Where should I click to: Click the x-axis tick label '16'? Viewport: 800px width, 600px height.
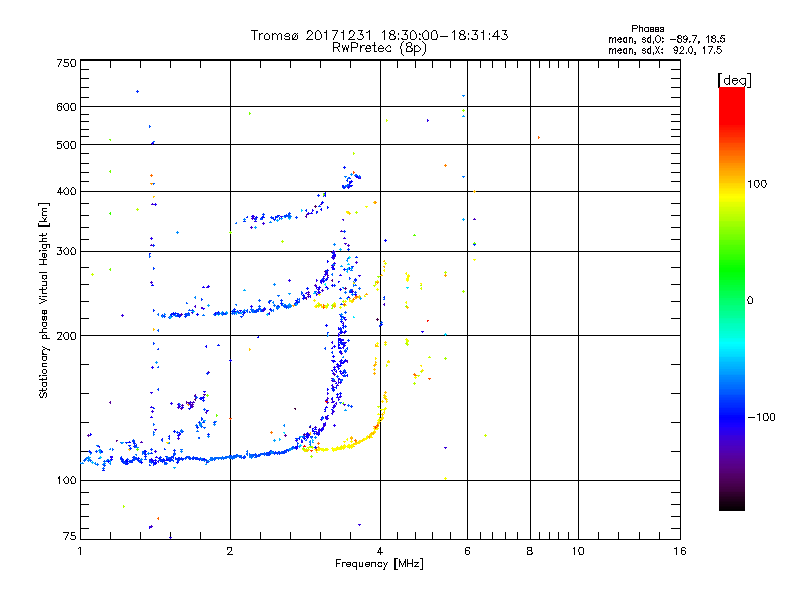click(680, 551)
